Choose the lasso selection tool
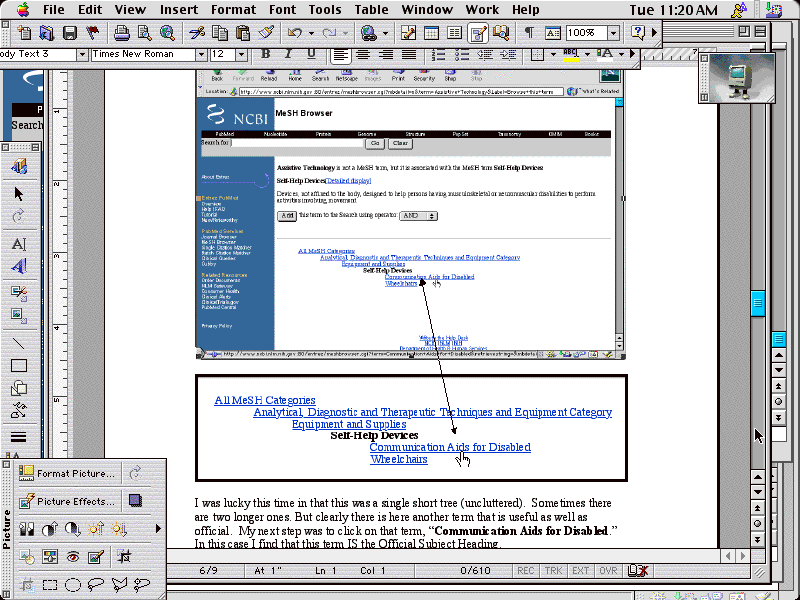The image size is (800, 600). coord(96,585)
